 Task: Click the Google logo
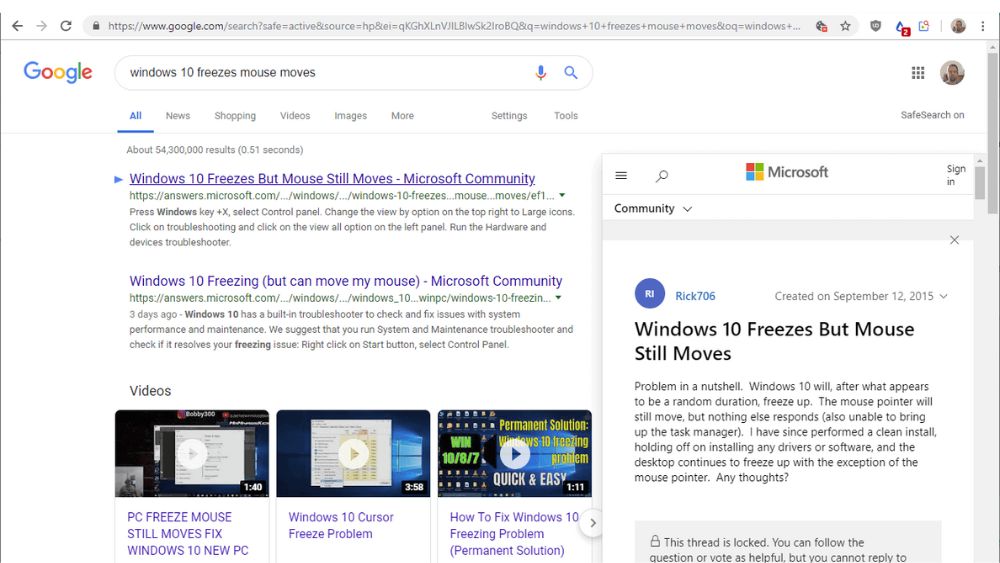58,72
